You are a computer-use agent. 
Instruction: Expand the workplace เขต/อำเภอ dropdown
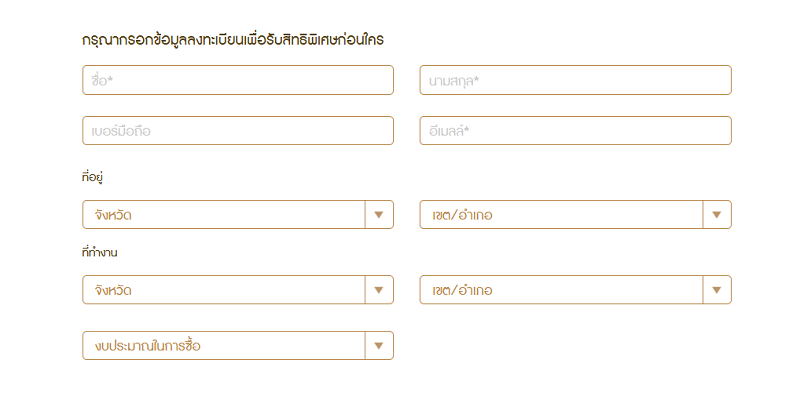pyautogui.click(x=576, y=290)
